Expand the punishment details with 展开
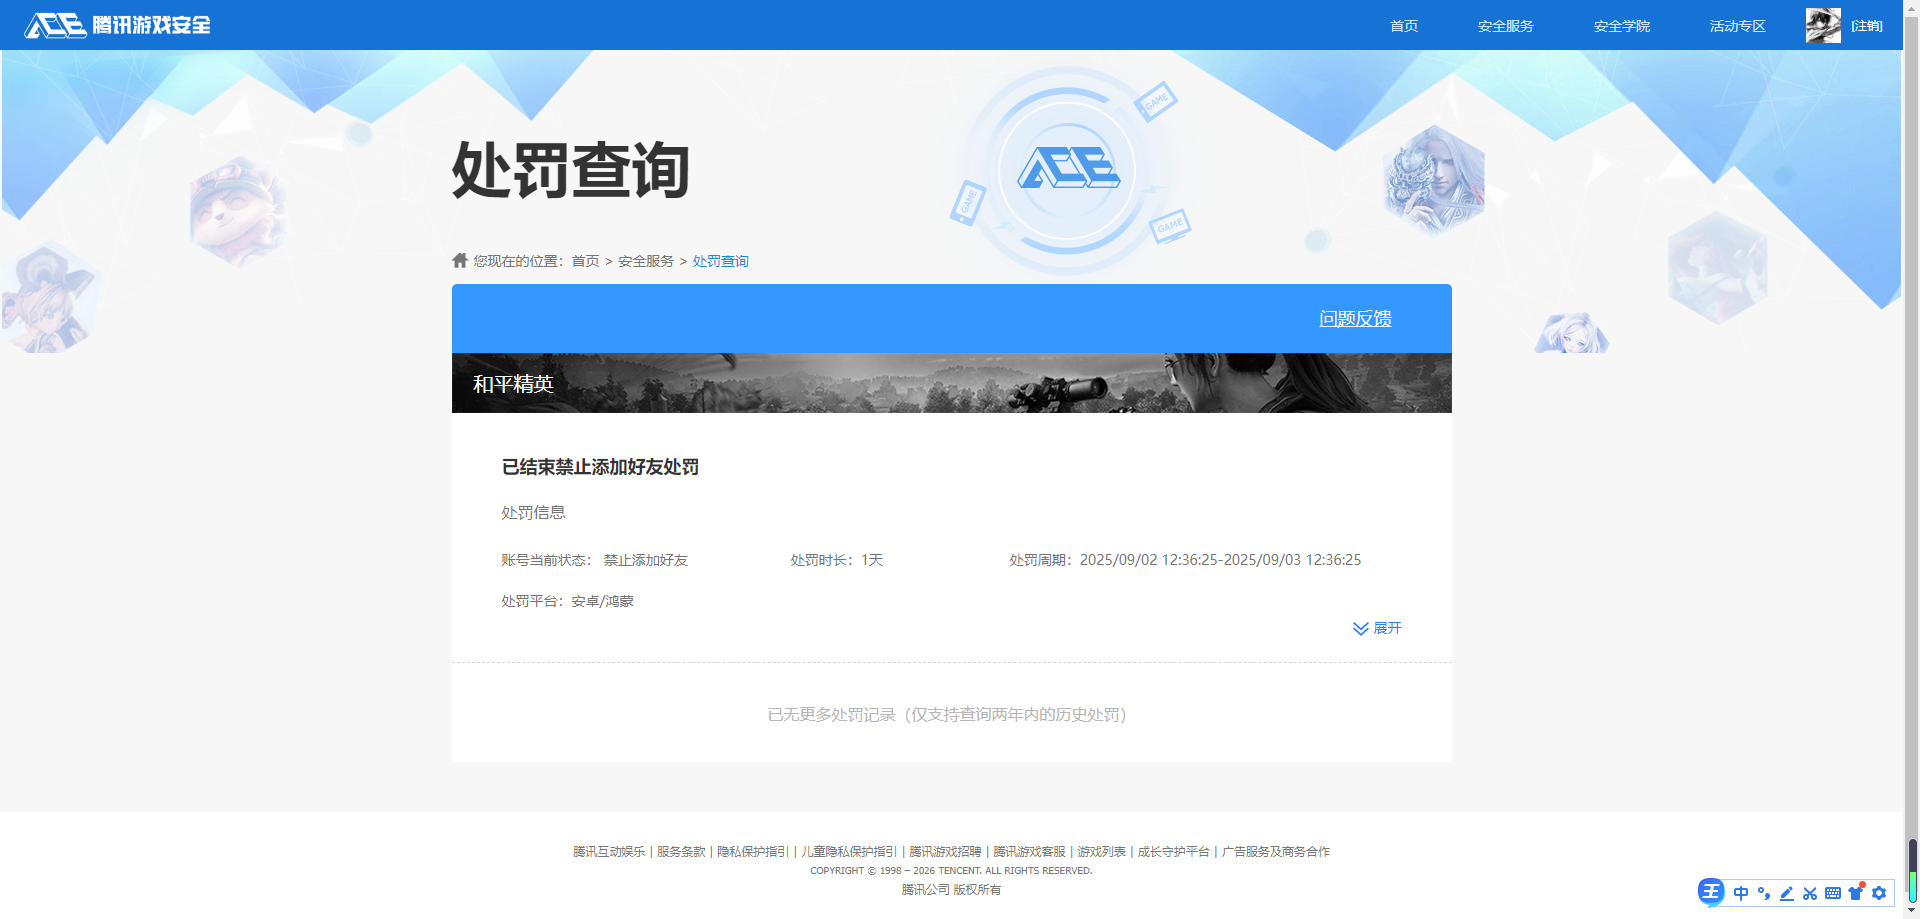 coord(1377,628)
